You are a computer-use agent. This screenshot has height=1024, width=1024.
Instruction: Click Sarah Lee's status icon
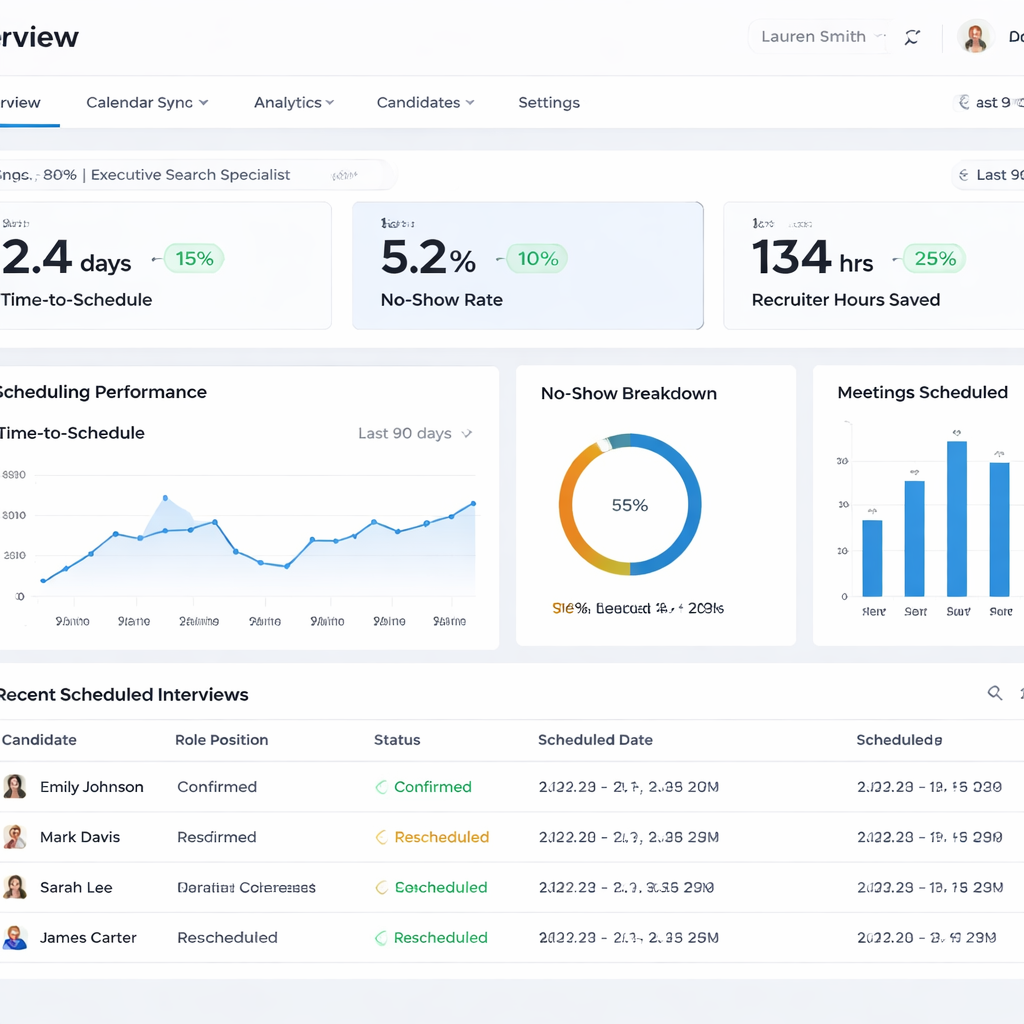click(381, 888)
